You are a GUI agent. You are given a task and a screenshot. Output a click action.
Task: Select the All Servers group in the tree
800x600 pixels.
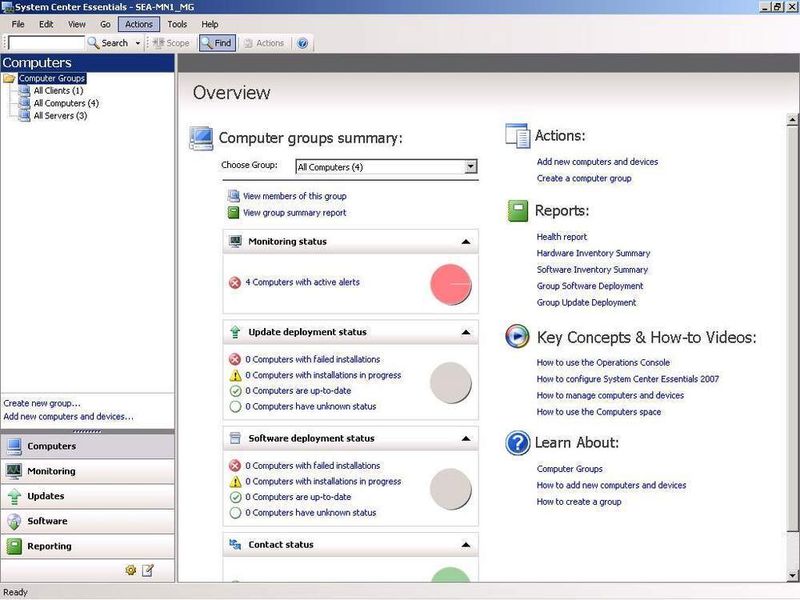60,113
